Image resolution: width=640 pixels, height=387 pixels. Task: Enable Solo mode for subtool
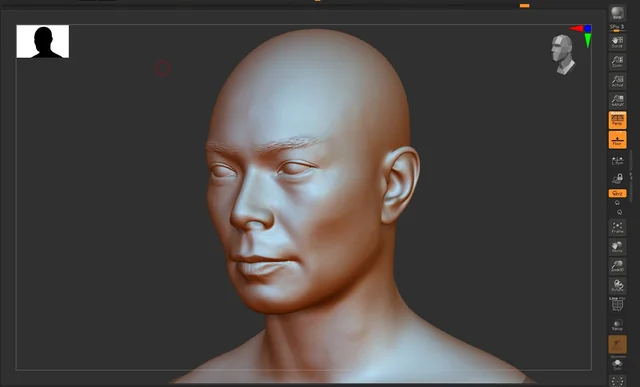(617, 365)
